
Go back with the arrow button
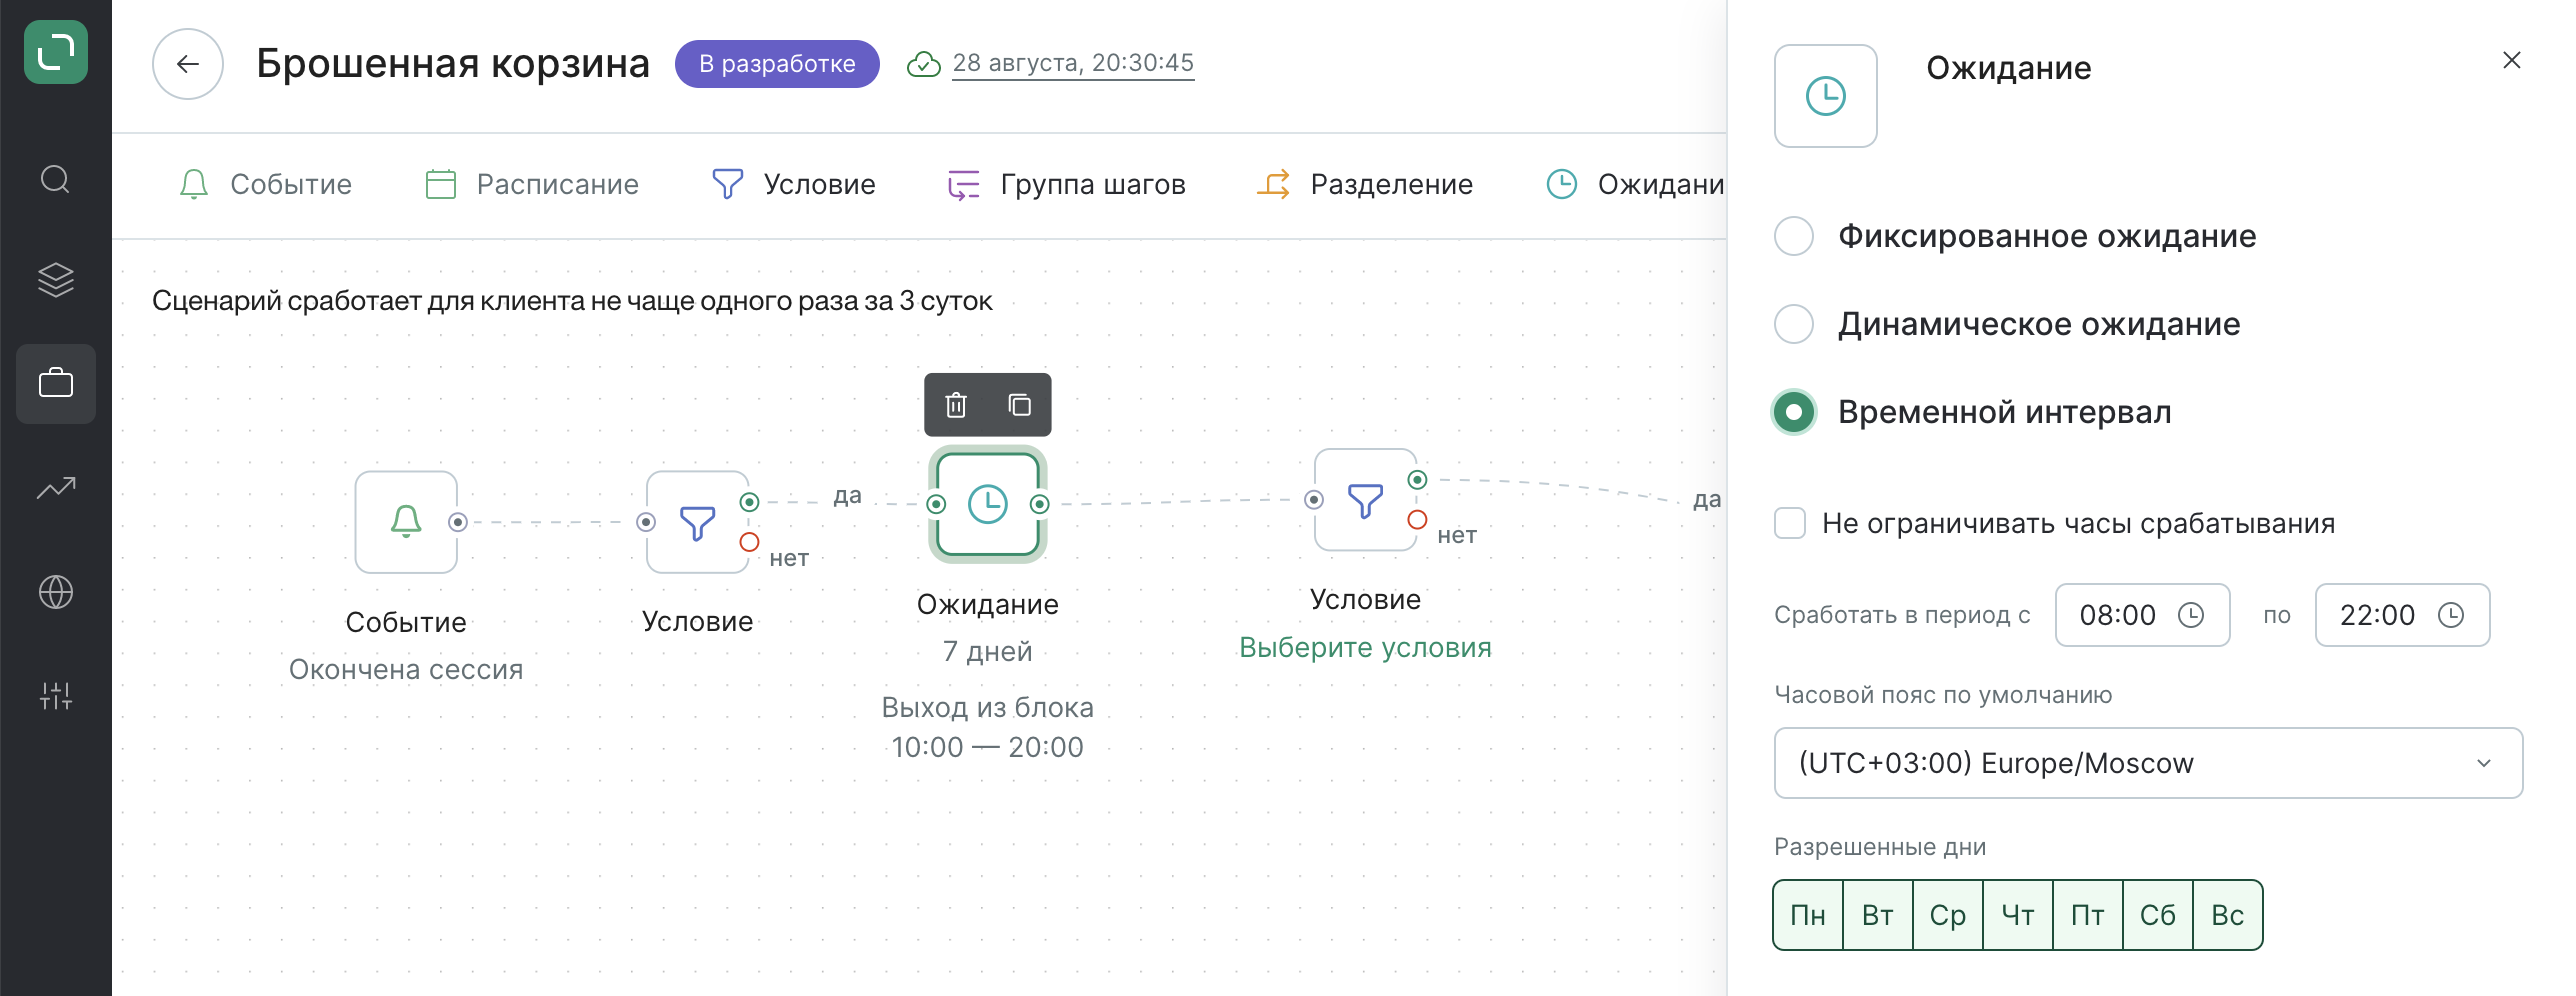pyautogui.click(x=188, y=64)
